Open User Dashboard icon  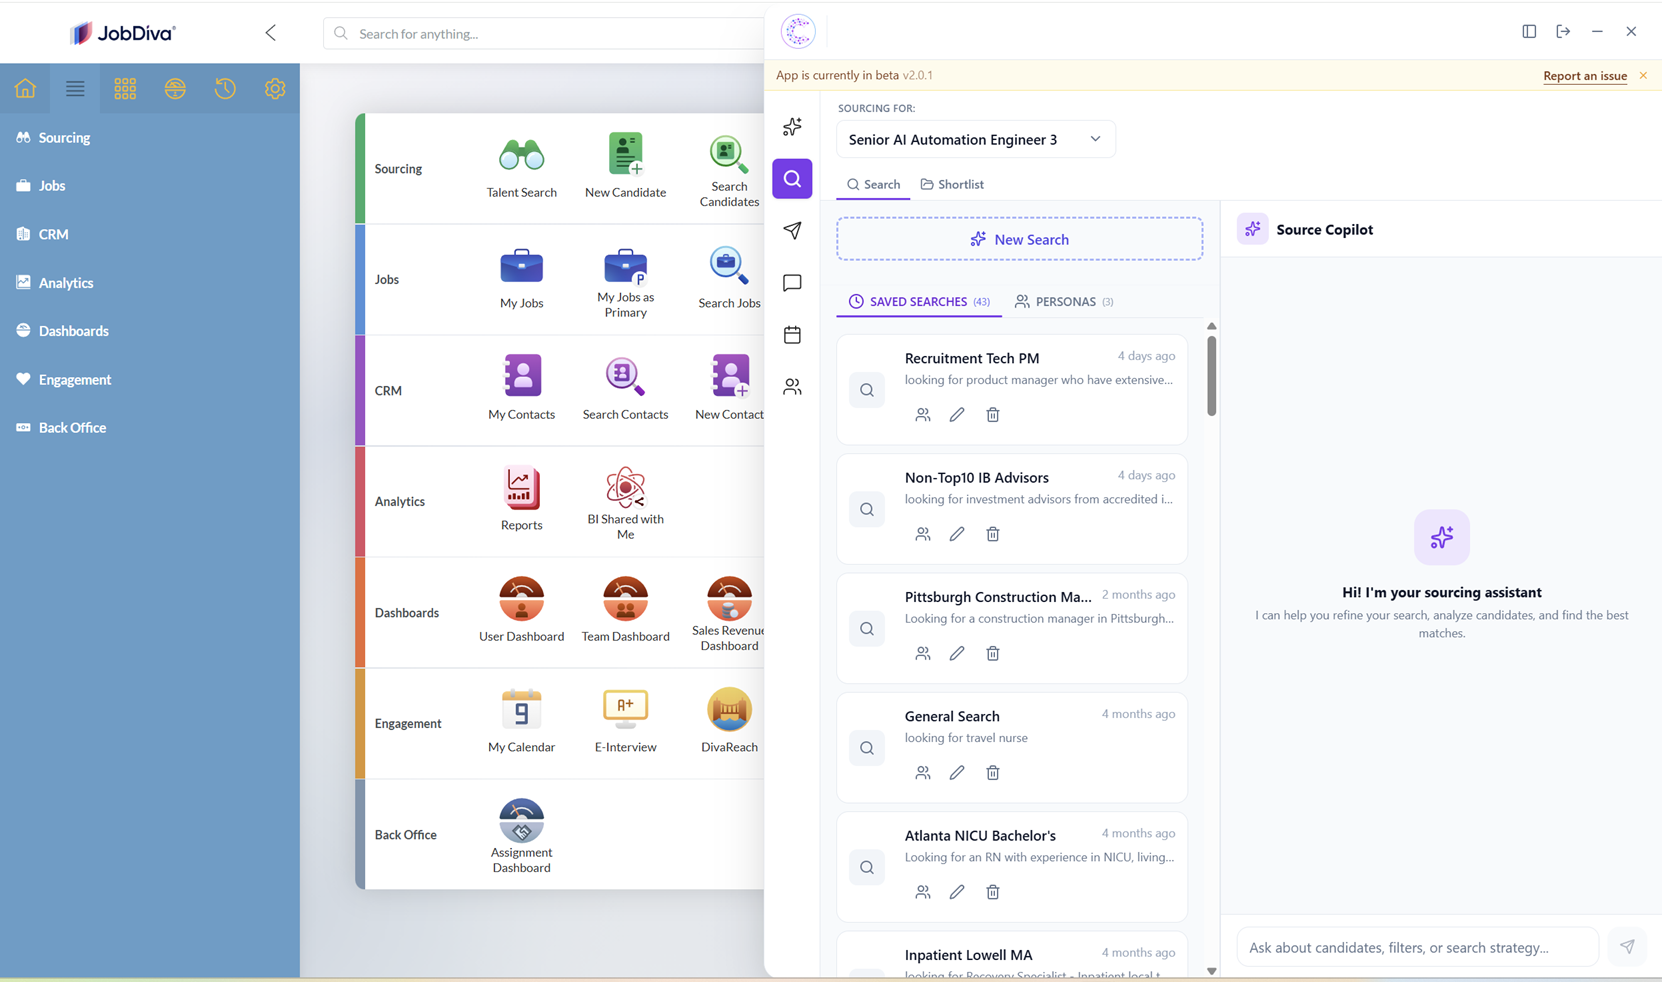coord(521,599)
